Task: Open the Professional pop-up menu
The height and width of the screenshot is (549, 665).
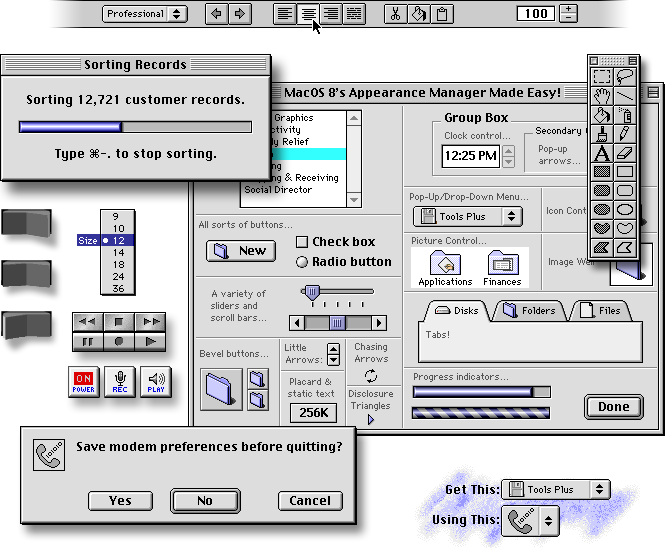Action: pyautogui.click(x=145, y=14)
